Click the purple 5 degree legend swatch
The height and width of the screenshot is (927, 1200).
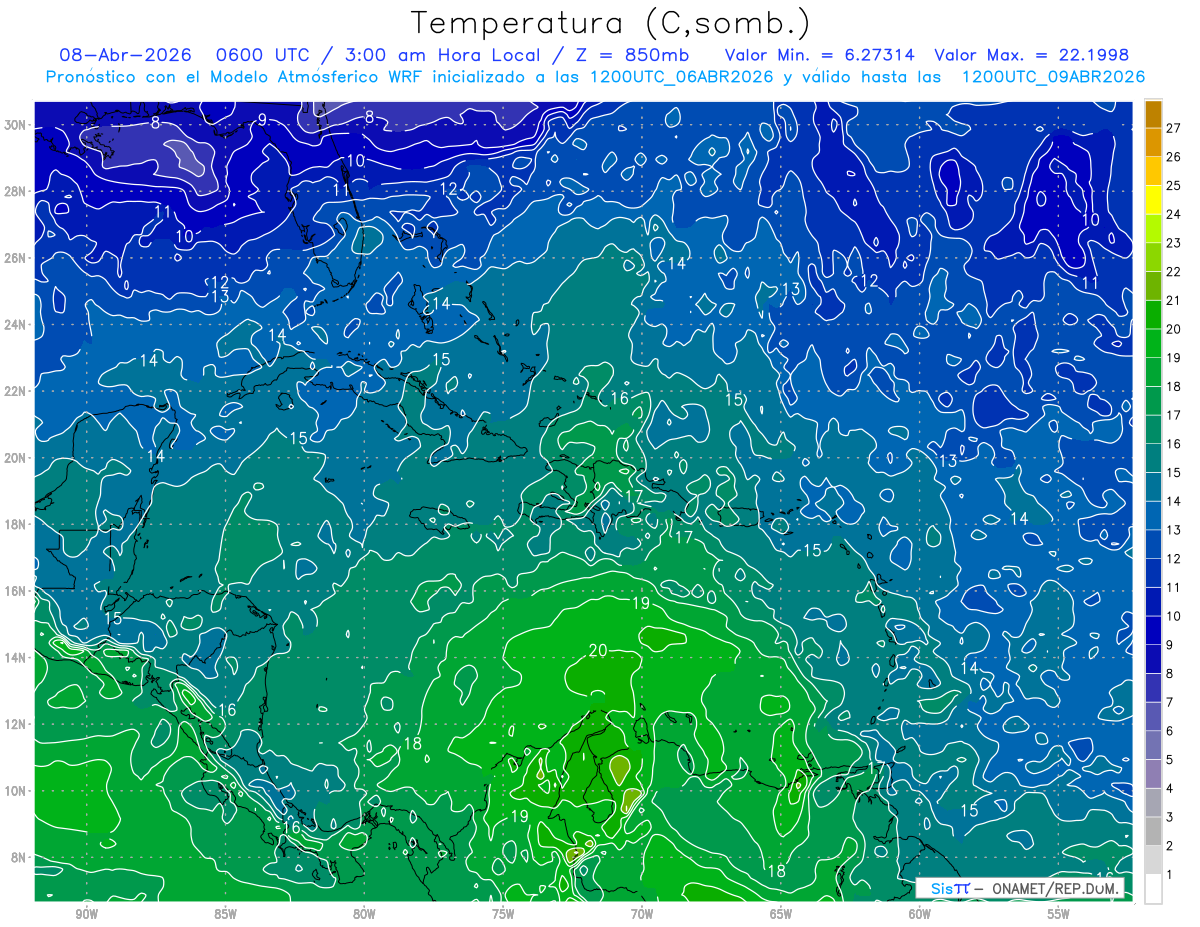click(x=1153, y=746)
